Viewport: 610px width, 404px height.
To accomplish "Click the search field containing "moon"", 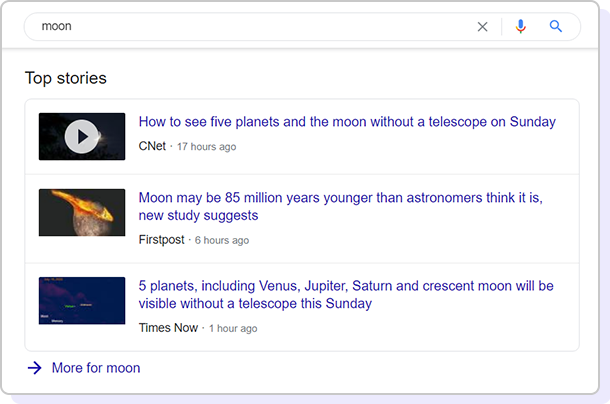I will point(250,27).
